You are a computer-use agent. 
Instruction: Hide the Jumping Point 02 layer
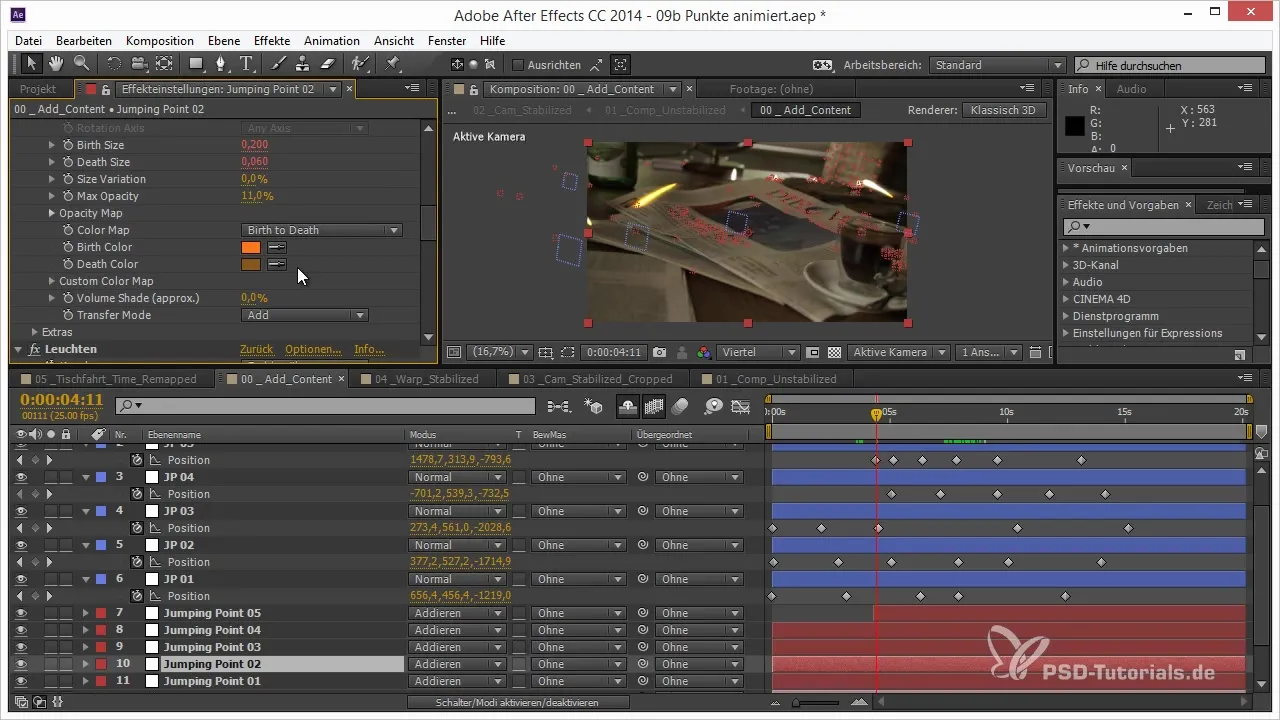tap(20, 664)
